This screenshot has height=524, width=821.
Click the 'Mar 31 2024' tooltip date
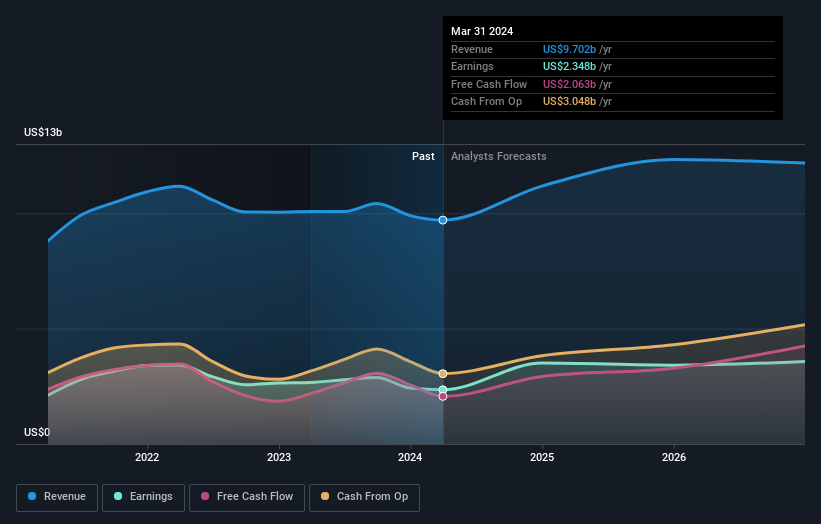point(482,31)
